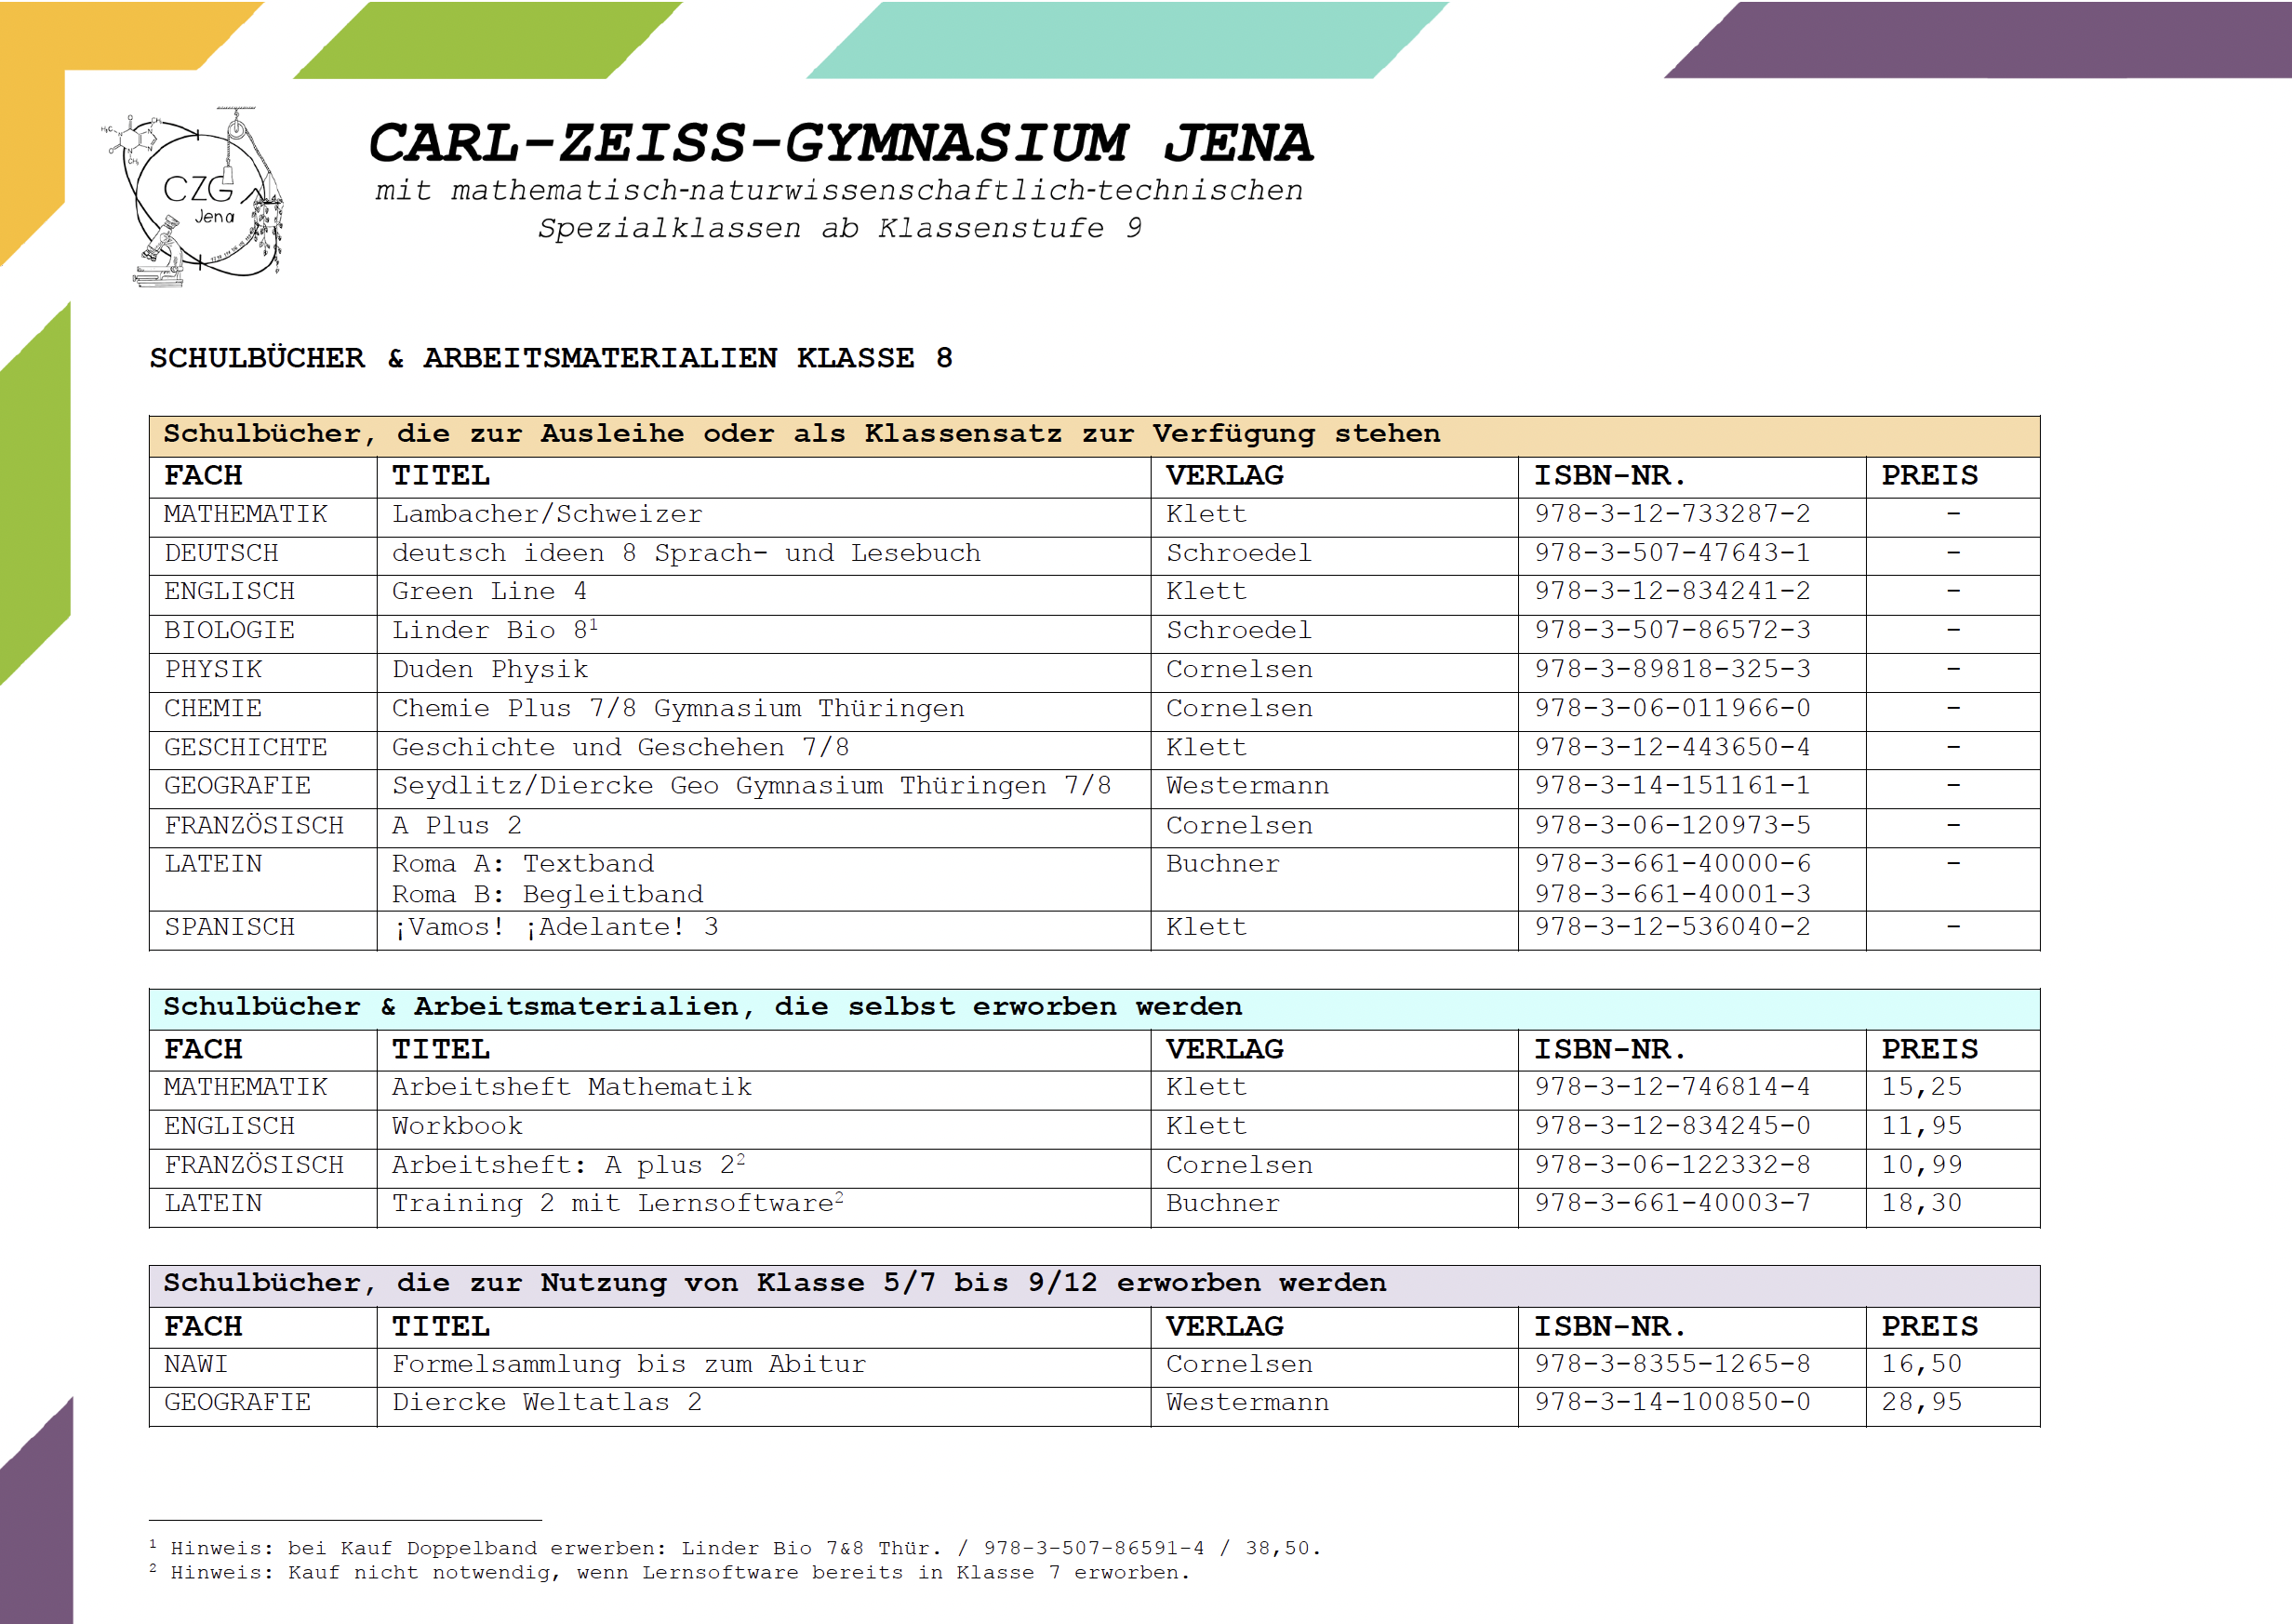Select ISBN 978-3-661-40001-3
The image size is (2292, 1624).
1672,894
